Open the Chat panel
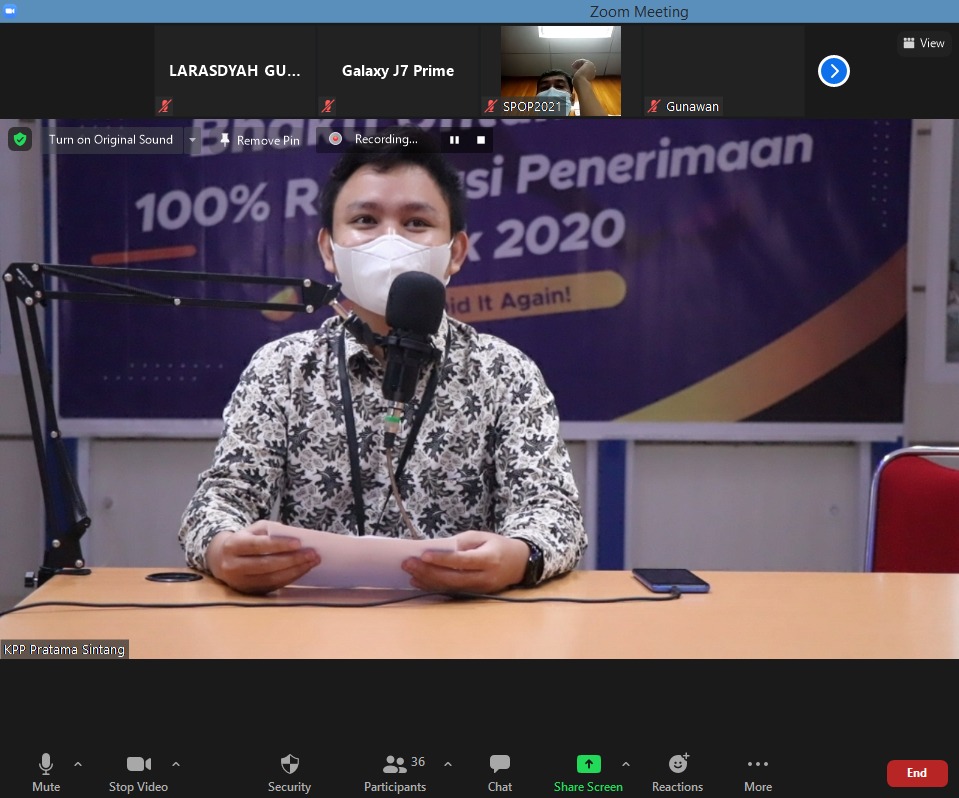The width and height of the screenshot is (959, 798). point(500,772)
